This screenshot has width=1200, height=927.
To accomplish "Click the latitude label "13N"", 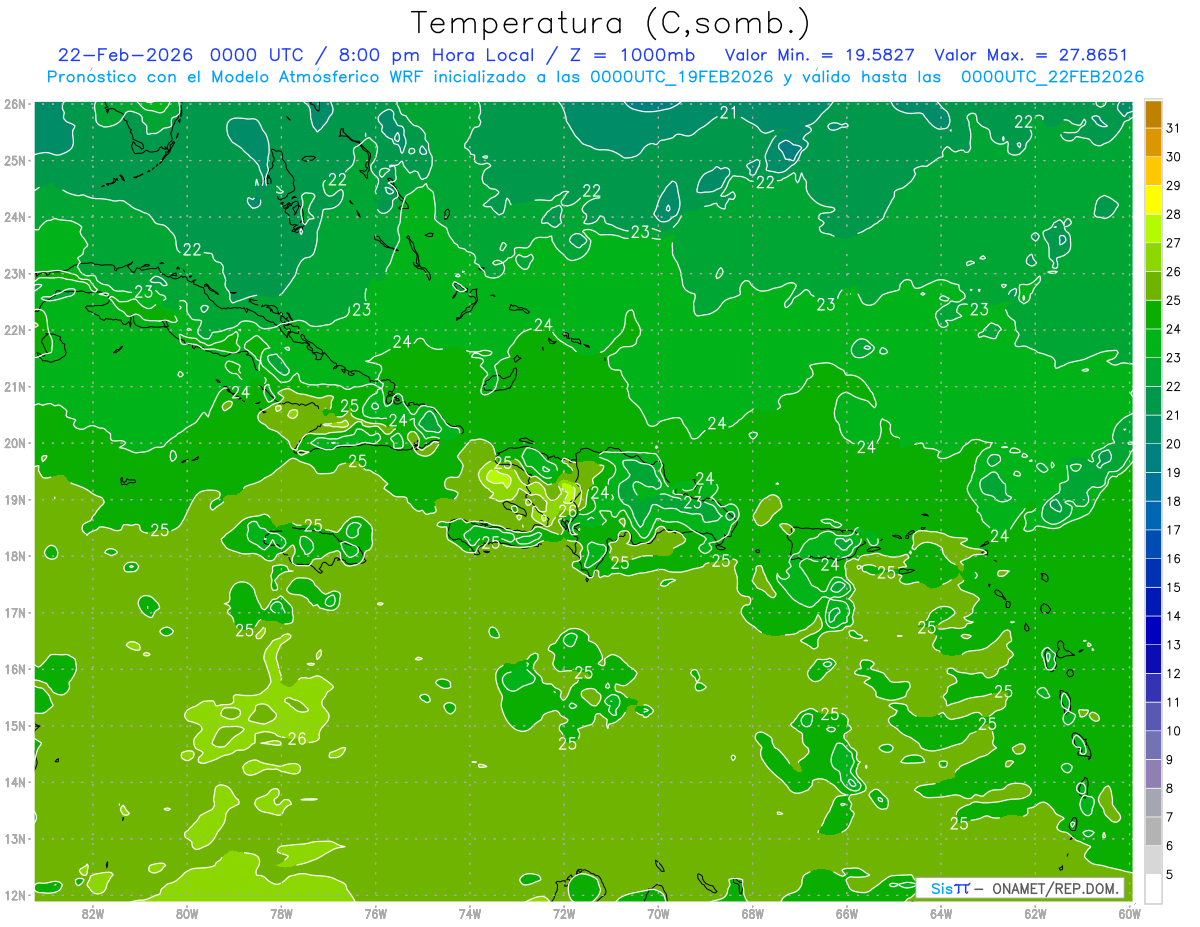I will point(14,839).
